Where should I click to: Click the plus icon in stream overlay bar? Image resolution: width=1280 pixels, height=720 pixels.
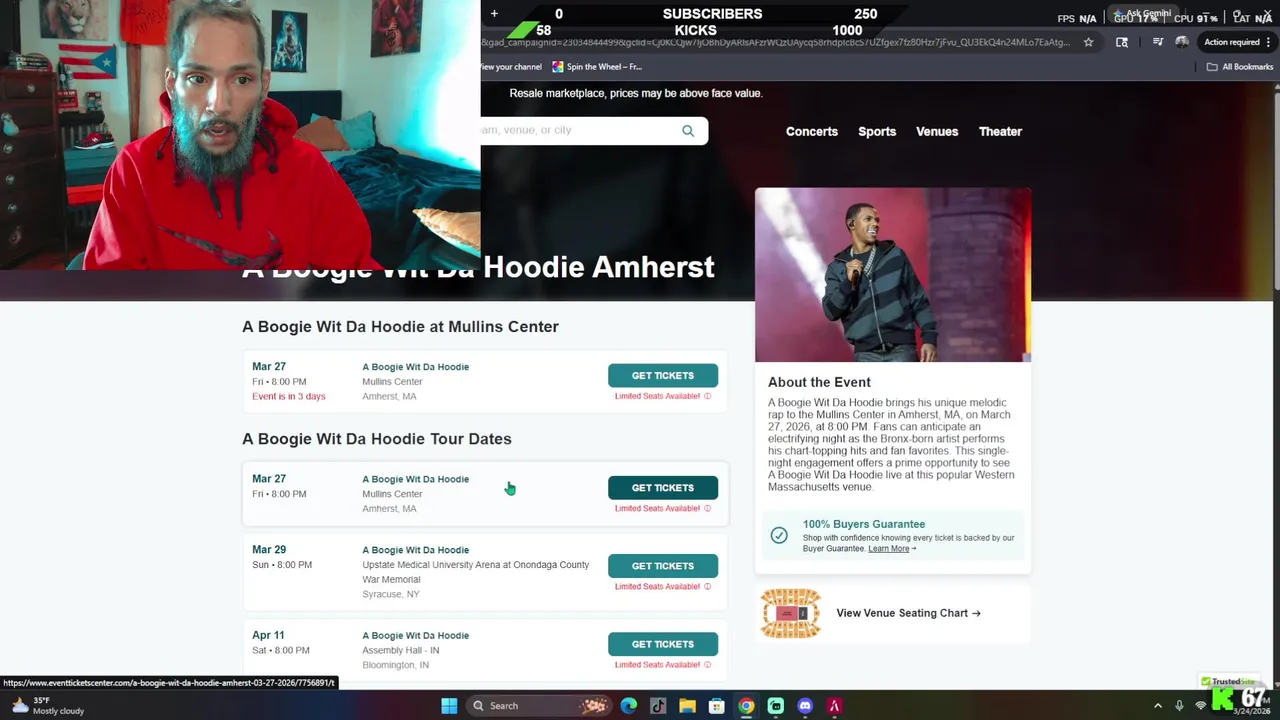click(494, 14)
